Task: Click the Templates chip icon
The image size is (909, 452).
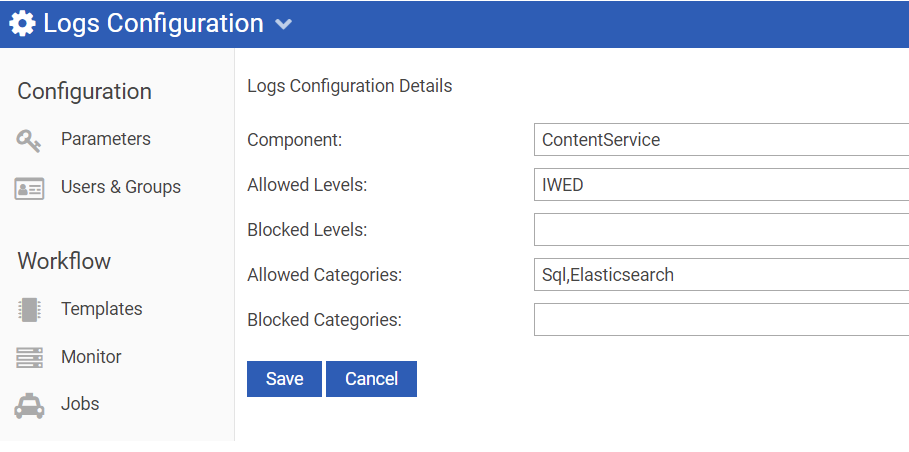Action: click(x=29, y=310)
